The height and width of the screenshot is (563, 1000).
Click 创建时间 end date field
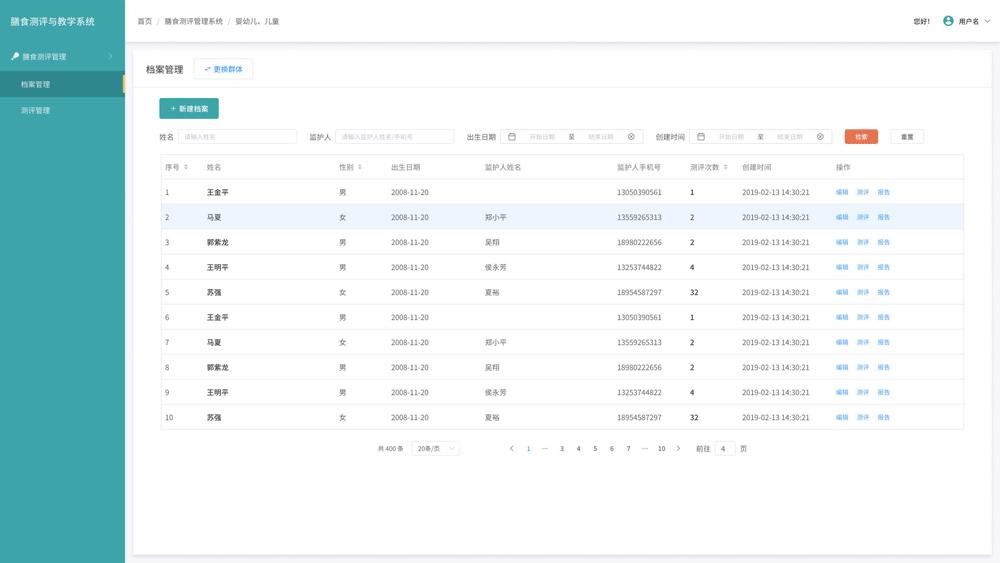coord(790,136)
